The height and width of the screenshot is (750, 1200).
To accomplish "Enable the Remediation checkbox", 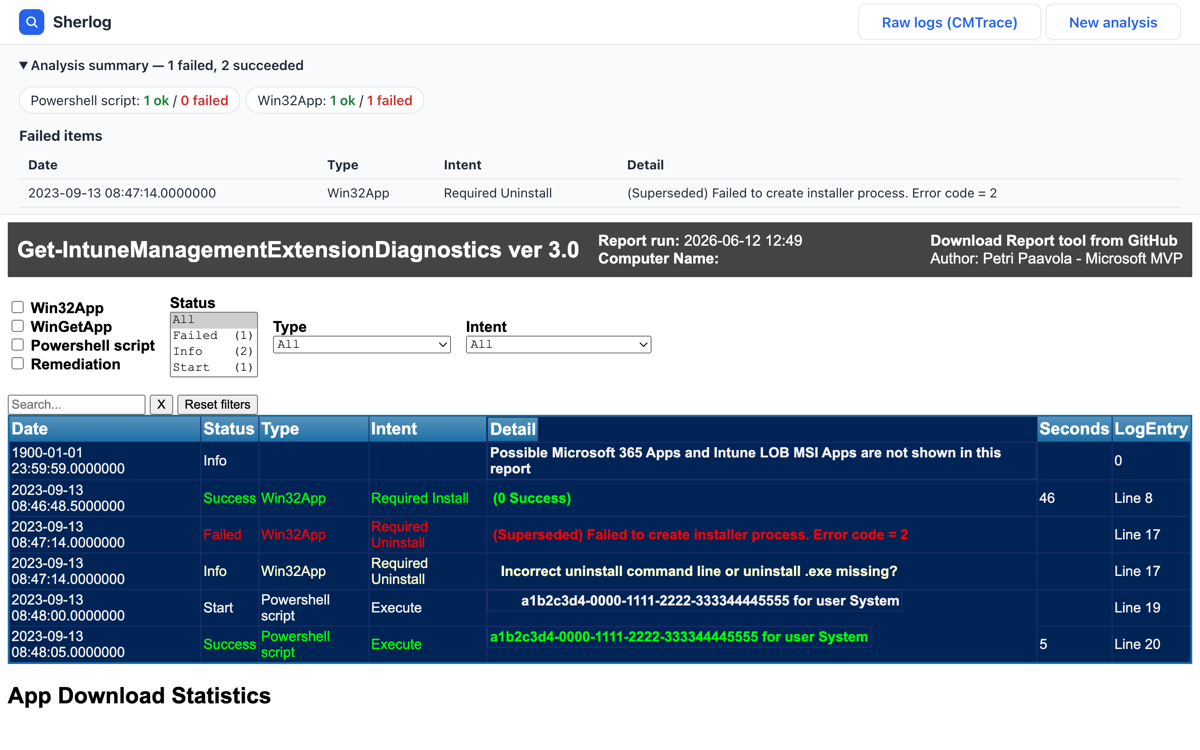I will click(x=17, y=364).
